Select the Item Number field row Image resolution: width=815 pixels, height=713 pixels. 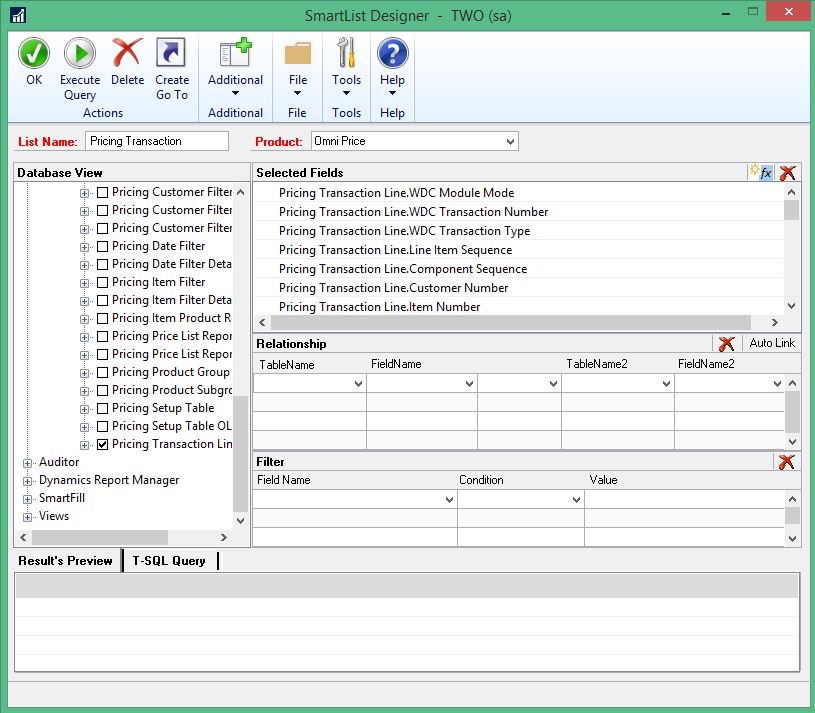(518, 307)
